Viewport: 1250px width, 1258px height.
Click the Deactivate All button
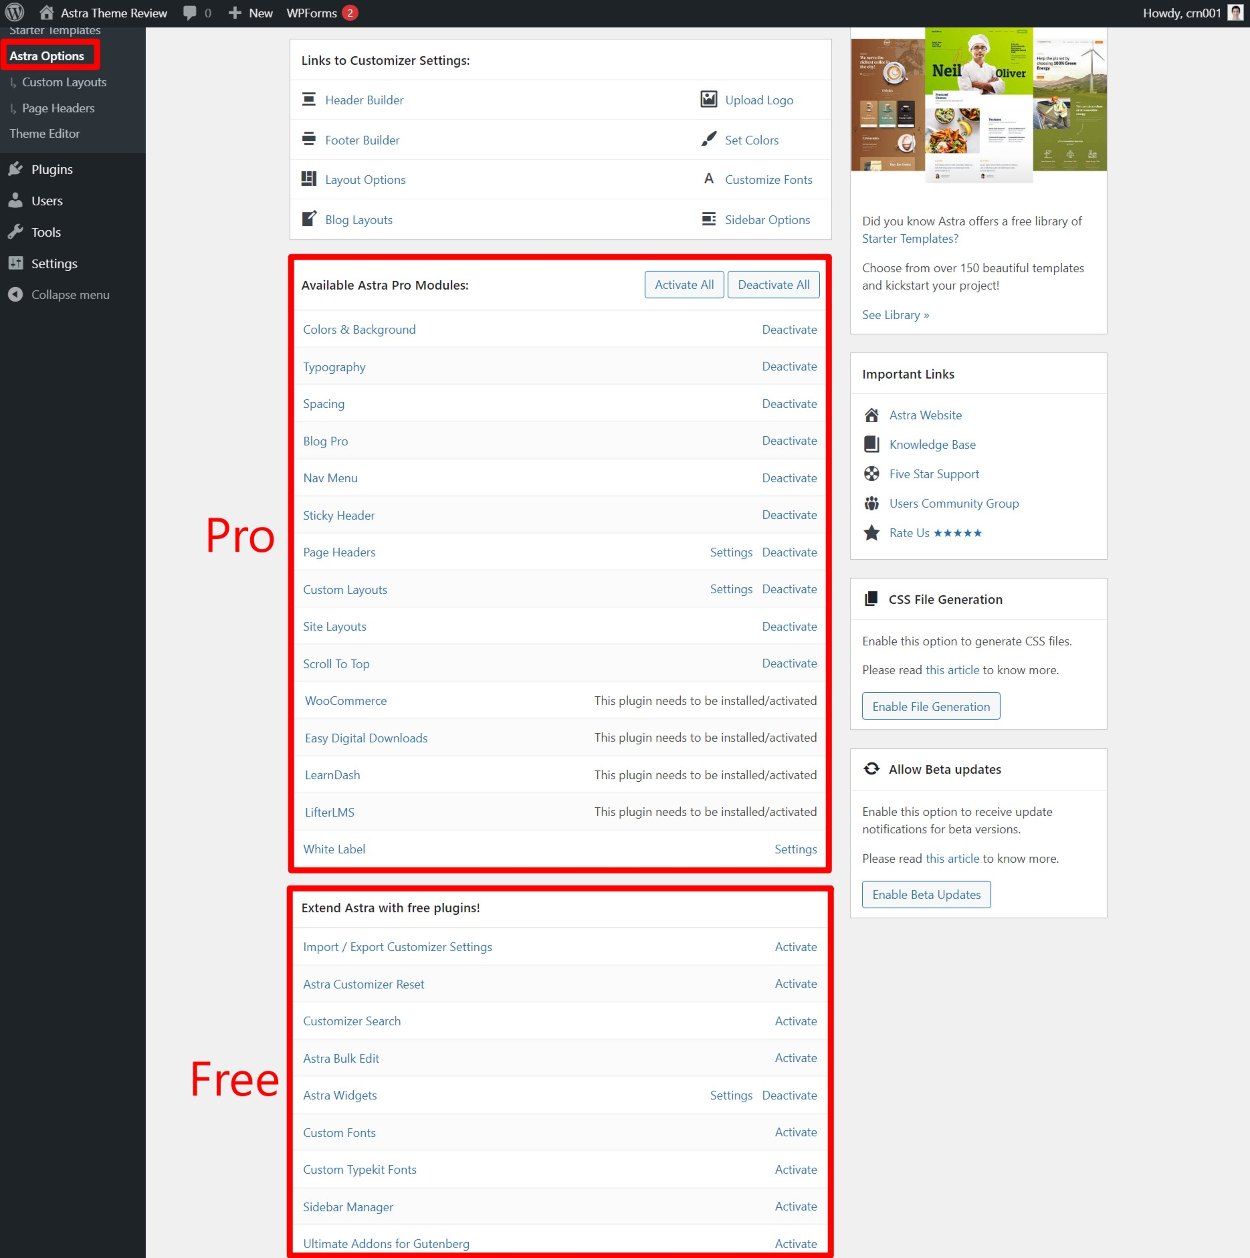click(x=774, y=285)
